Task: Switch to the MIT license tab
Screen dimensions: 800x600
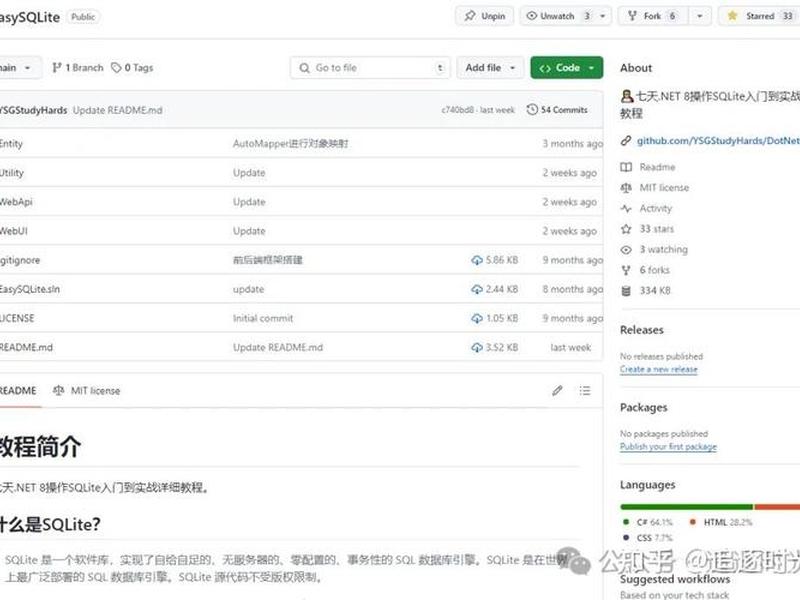Action: (87, 390)
